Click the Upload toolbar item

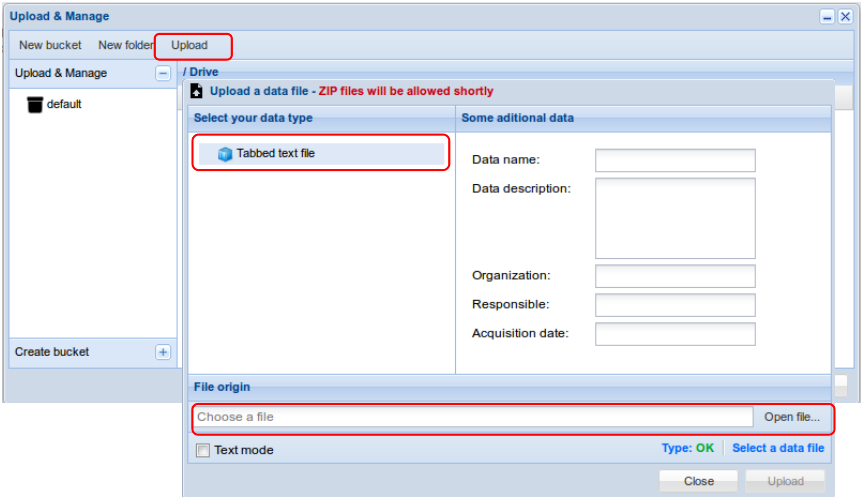(x=190, y=45)
